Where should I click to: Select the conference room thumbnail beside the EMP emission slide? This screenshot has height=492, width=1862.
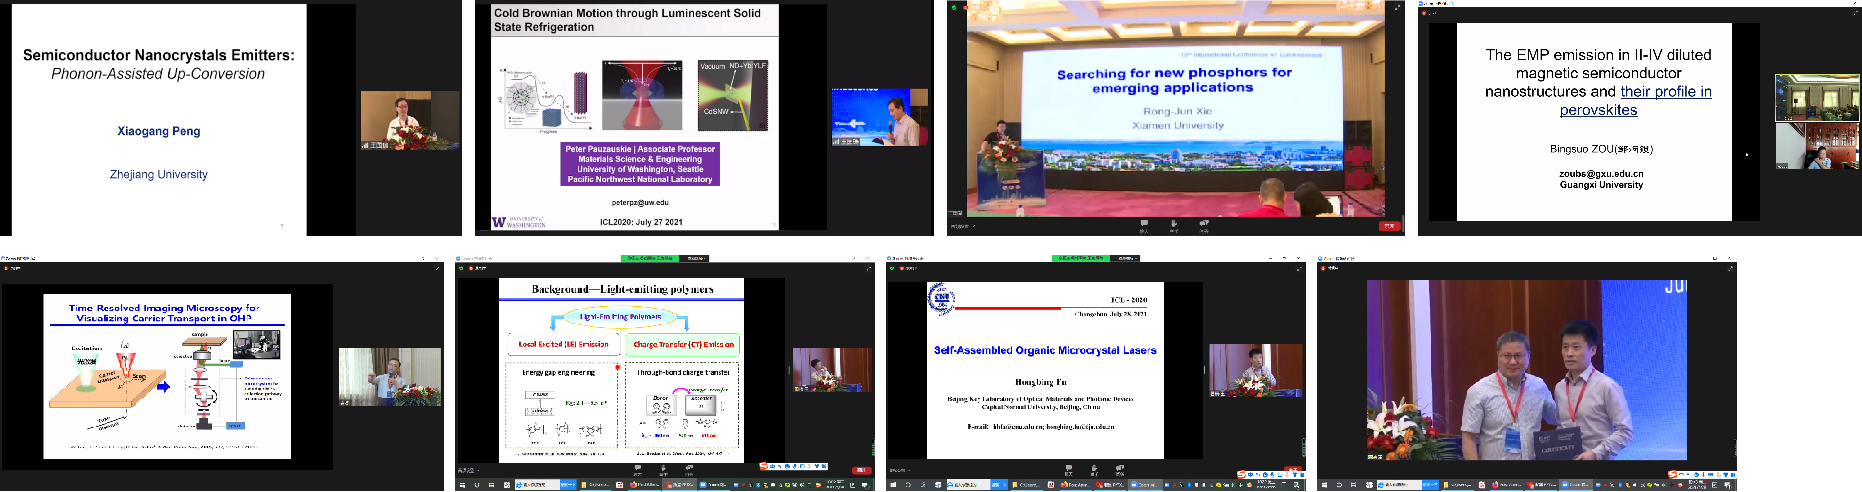[x=1802, y=97]
